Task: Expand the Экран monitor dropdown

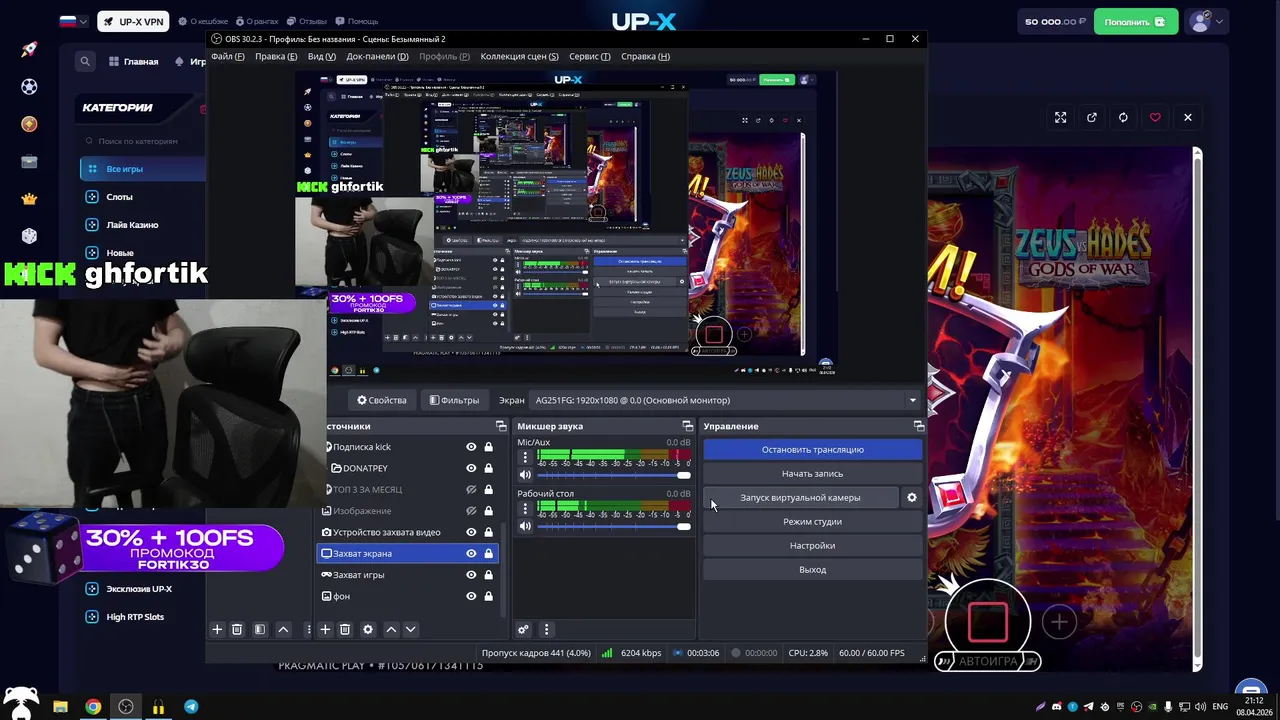Action: (912, 400)
